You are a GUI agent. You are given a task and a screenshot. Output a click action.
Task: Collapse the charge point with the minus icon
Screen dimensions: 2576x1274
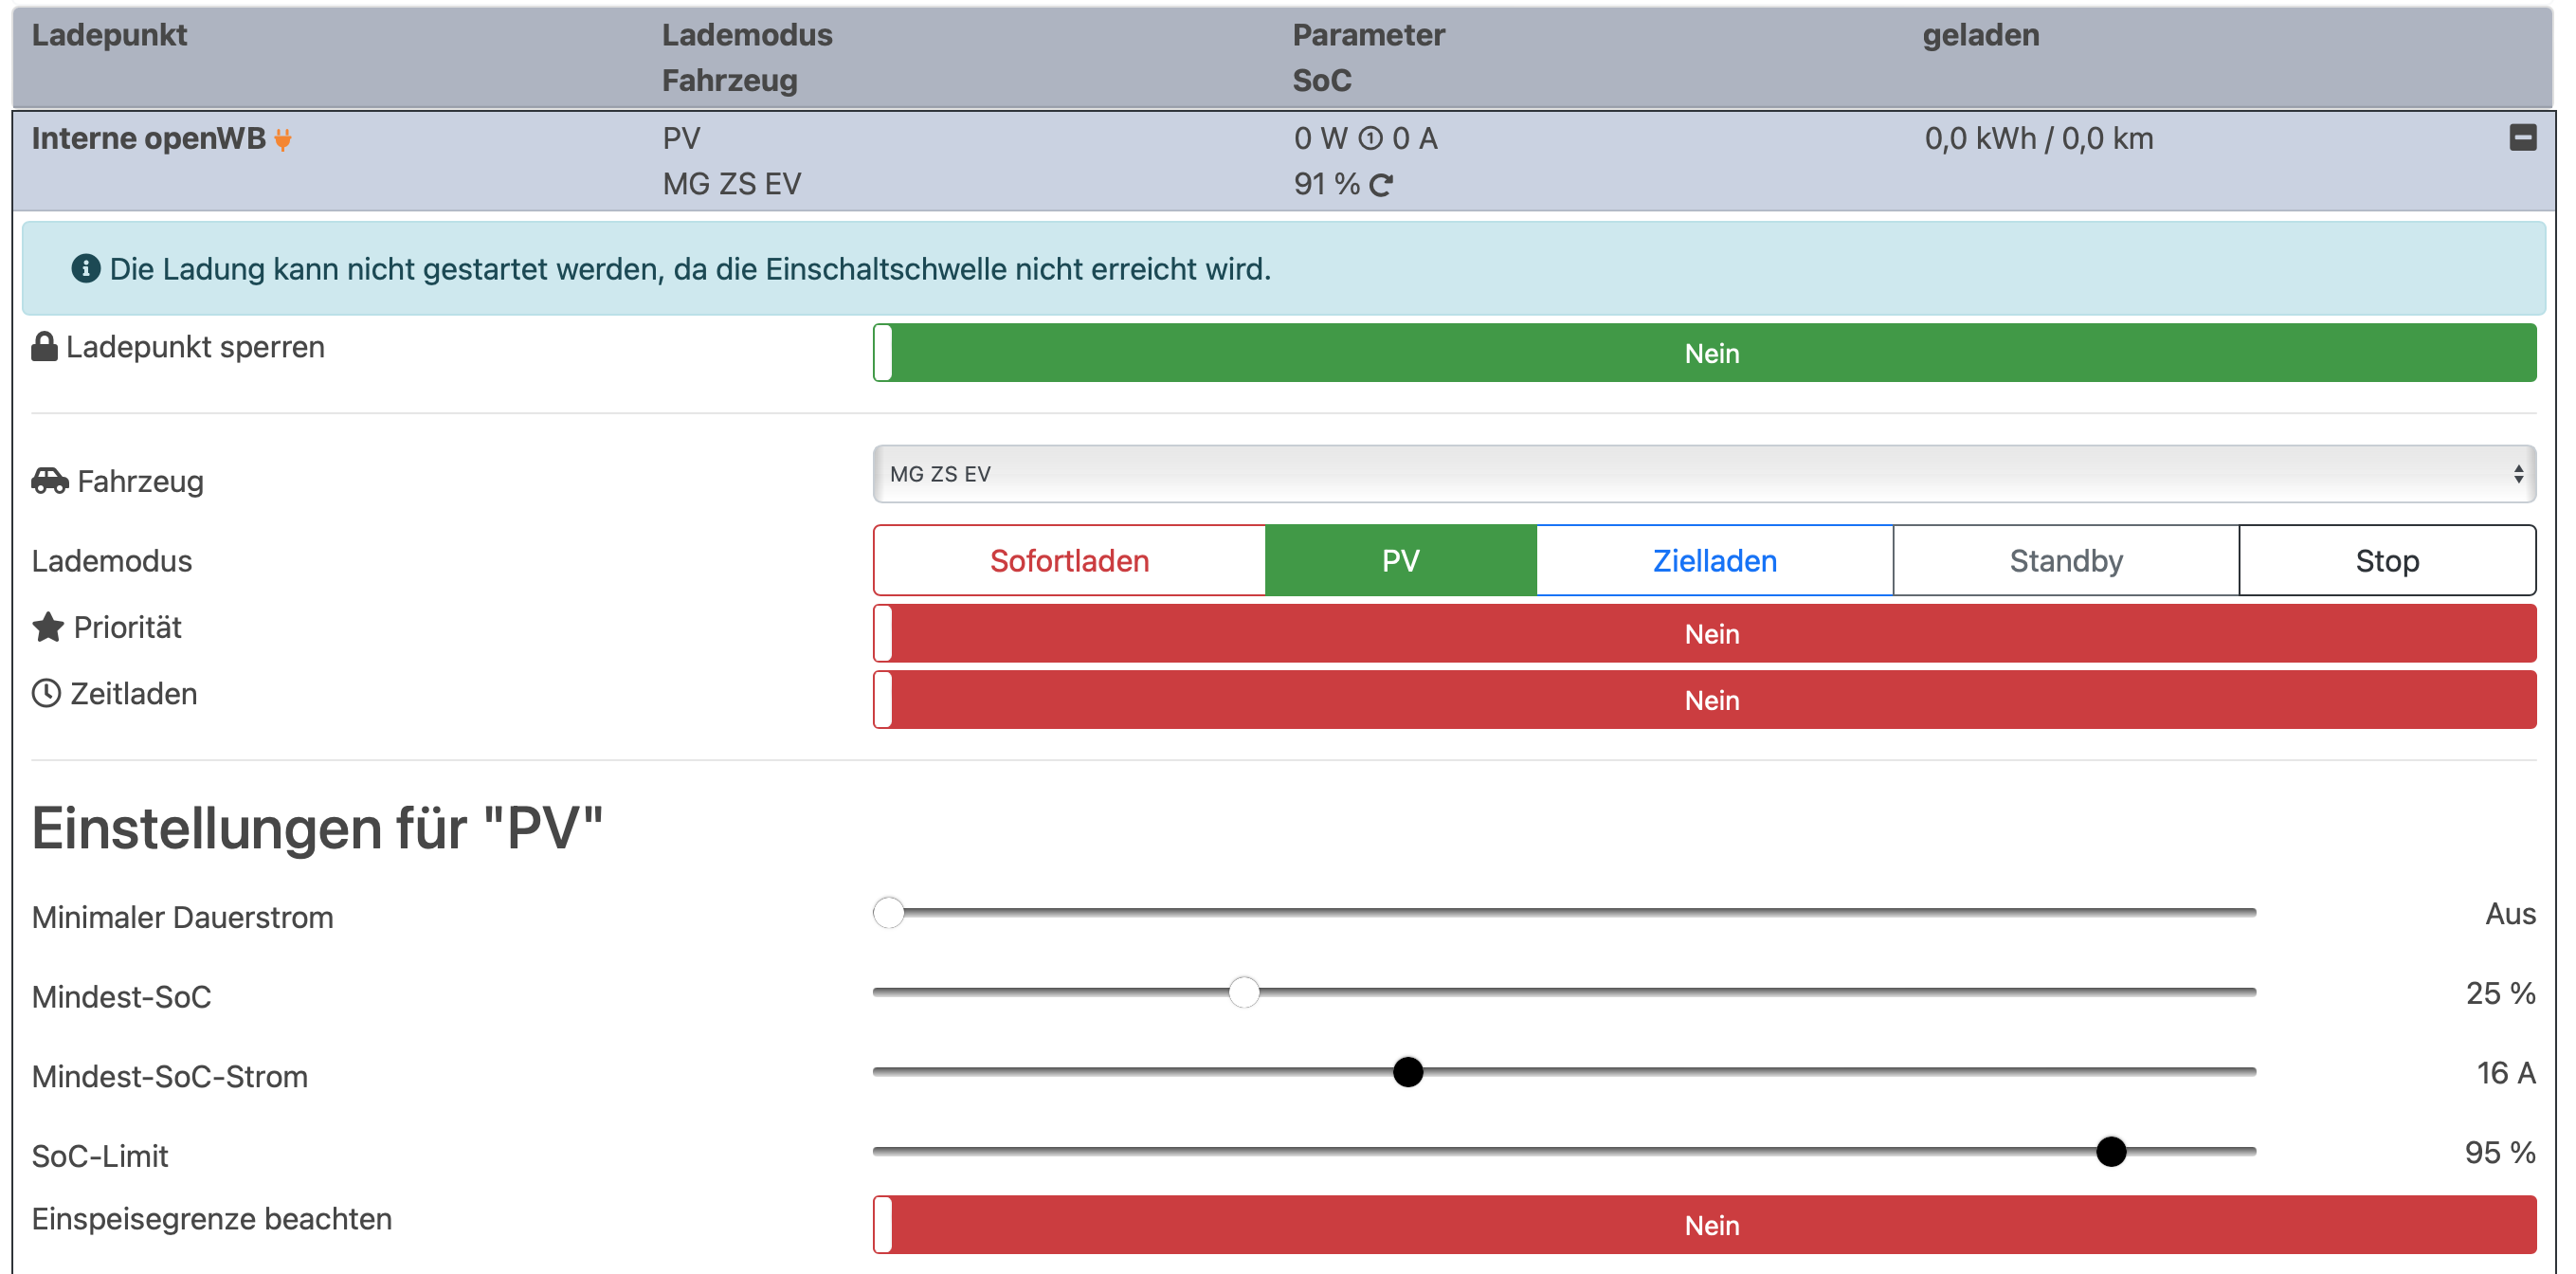coord(2522,138)
